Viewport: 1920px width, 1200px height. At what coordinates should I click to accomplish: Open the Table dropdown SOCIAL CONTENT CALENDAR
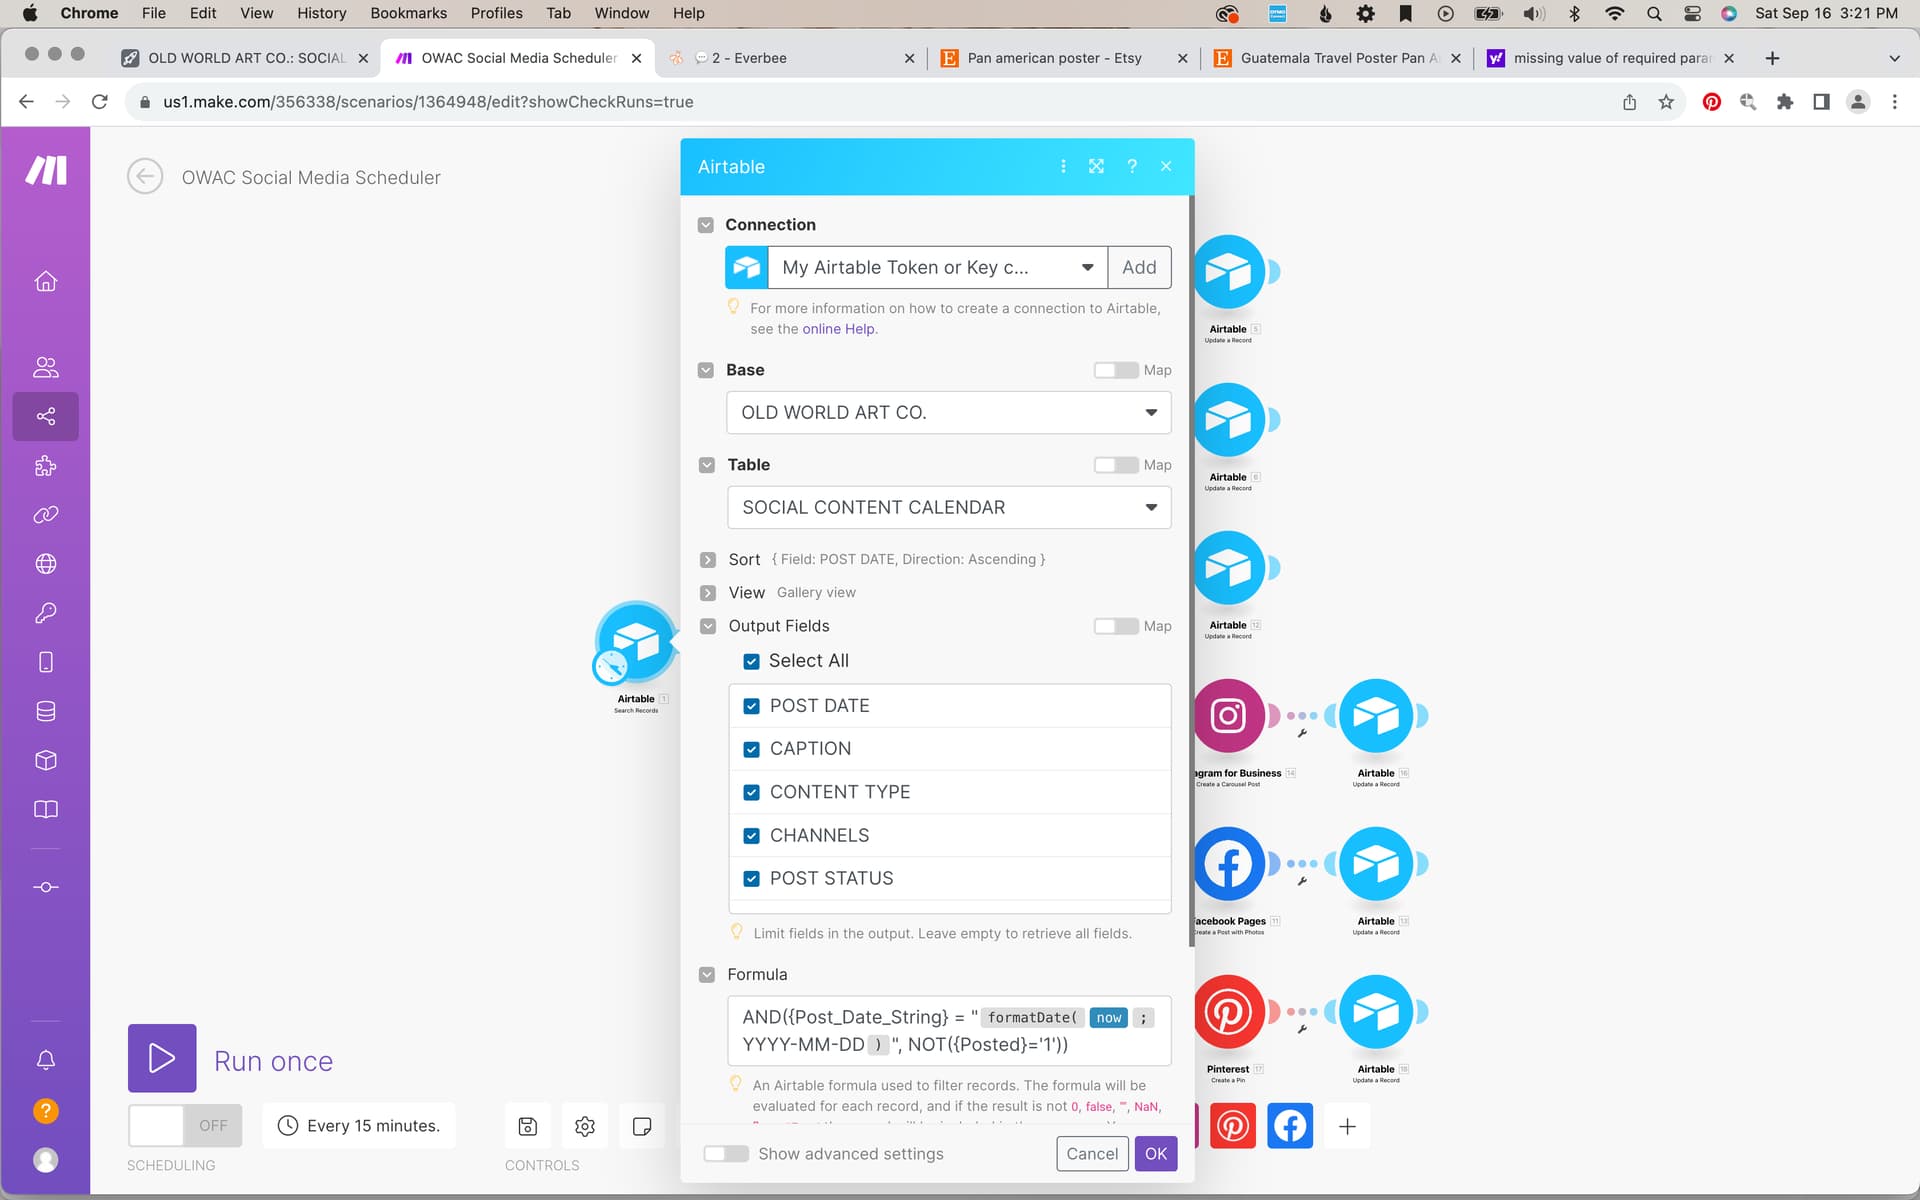948,508
